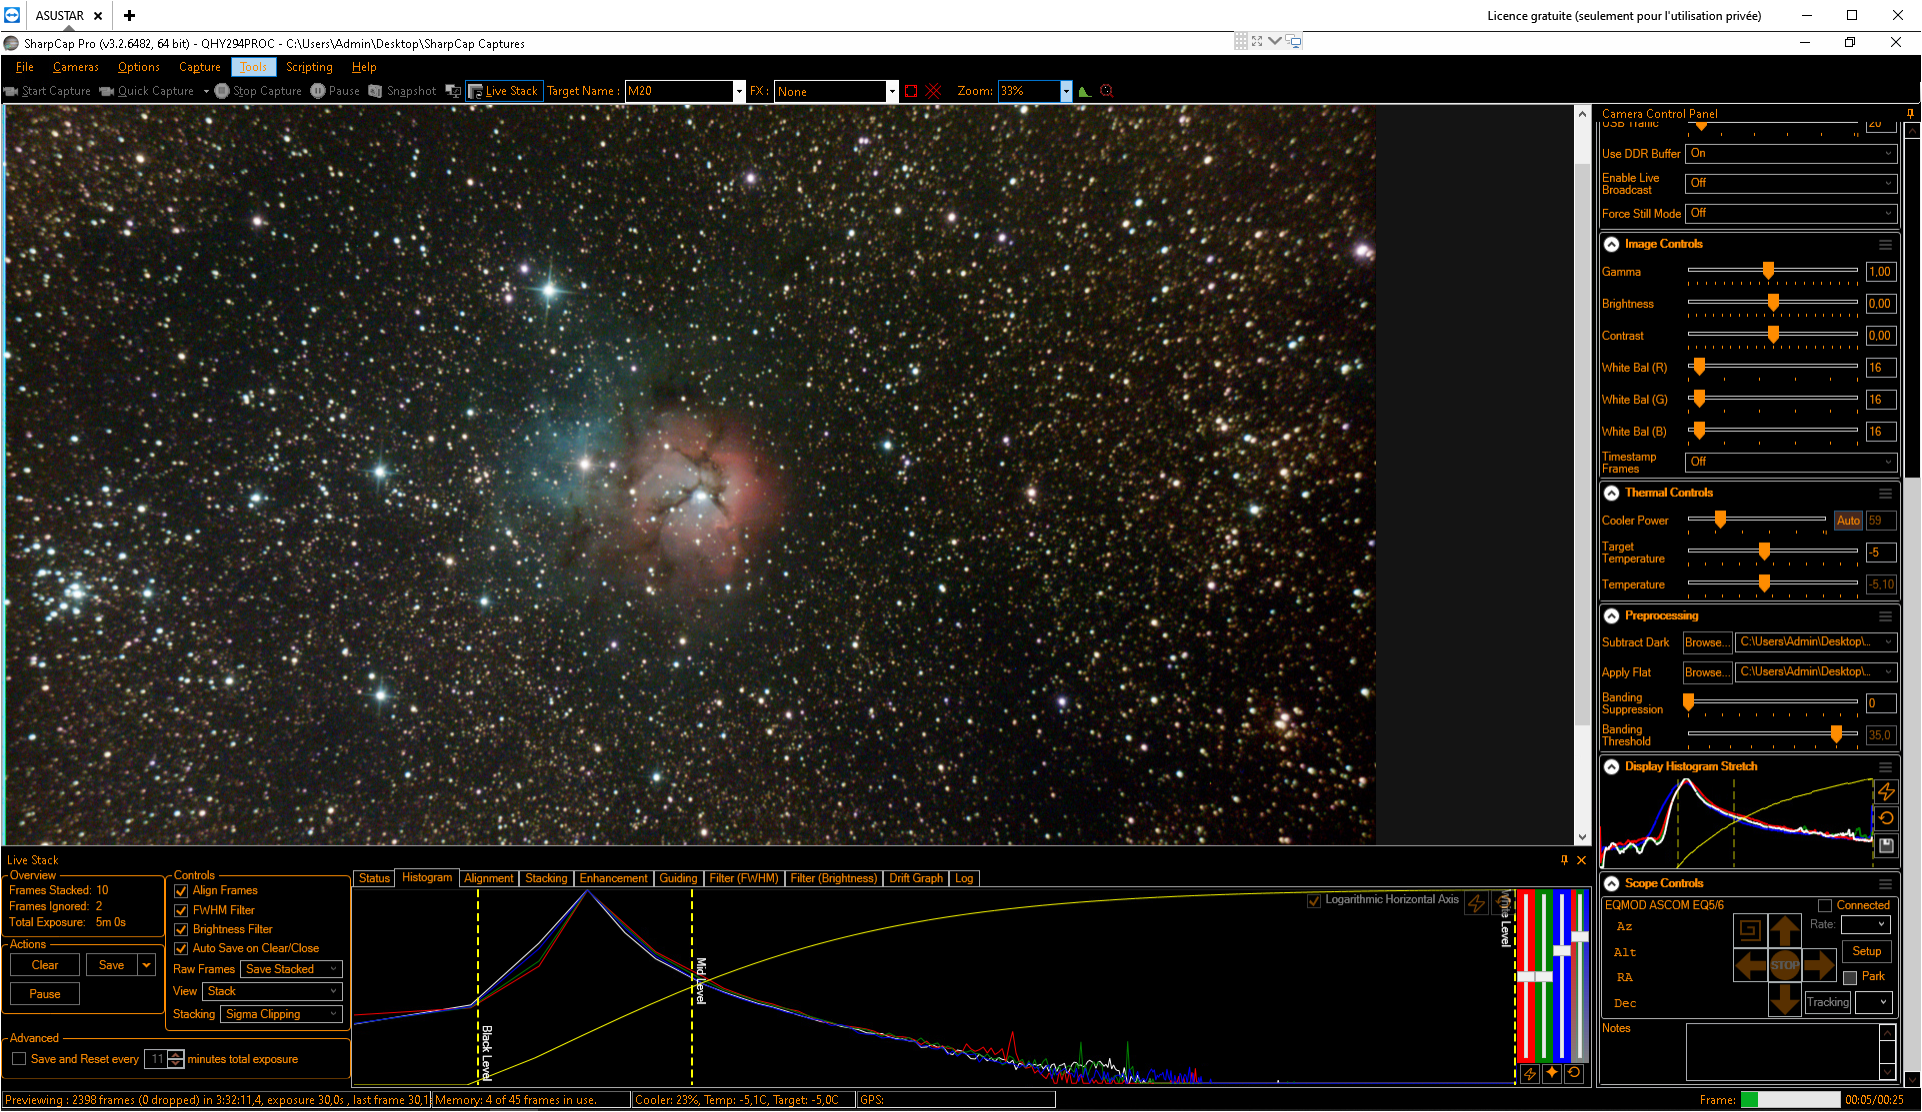The width and height of the screenshot is (1922, 1112).
Task: Enable Save and Reset every checkbox
Action: (19, 1059)
